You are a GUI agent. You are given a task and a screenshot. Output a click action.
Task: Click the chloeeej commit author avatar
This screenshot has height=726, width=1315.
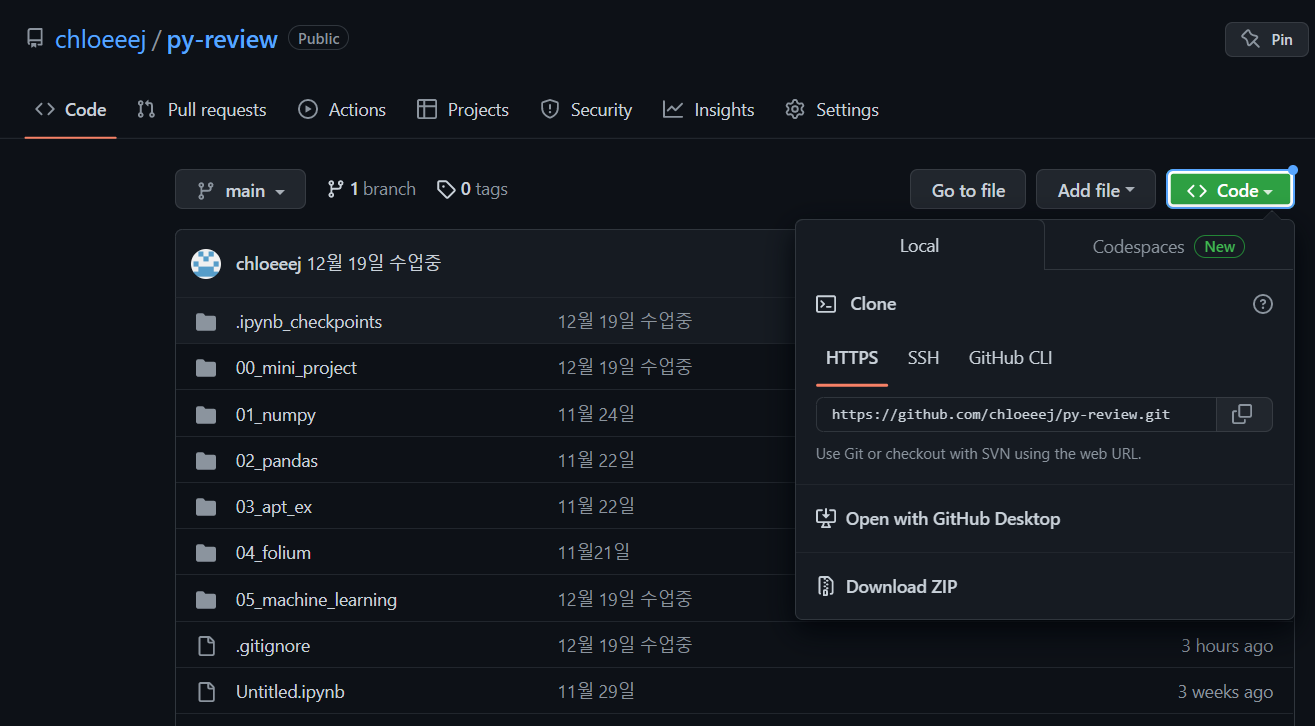(x=206, y=264)
